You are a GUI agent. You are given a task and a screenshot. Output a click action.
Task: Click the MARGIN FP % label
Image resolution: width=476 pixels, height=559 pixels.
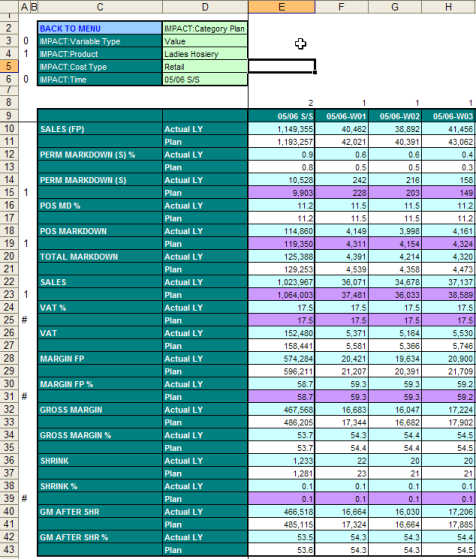(x=66, y=384)
